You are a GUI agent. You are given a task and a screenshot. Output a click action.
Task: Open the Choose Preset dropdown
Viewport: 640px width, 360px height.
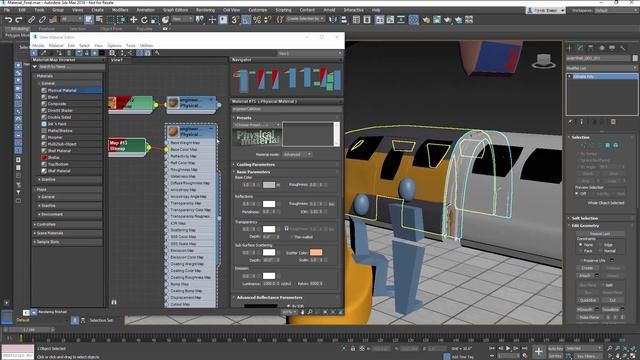point(257,124)
